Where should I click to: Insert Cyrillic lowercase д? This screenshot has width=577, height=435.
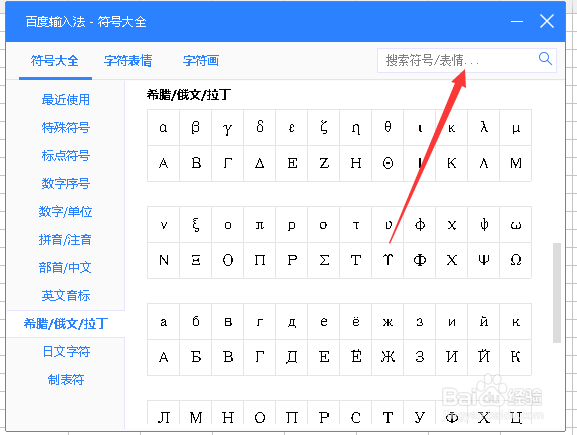291,322
